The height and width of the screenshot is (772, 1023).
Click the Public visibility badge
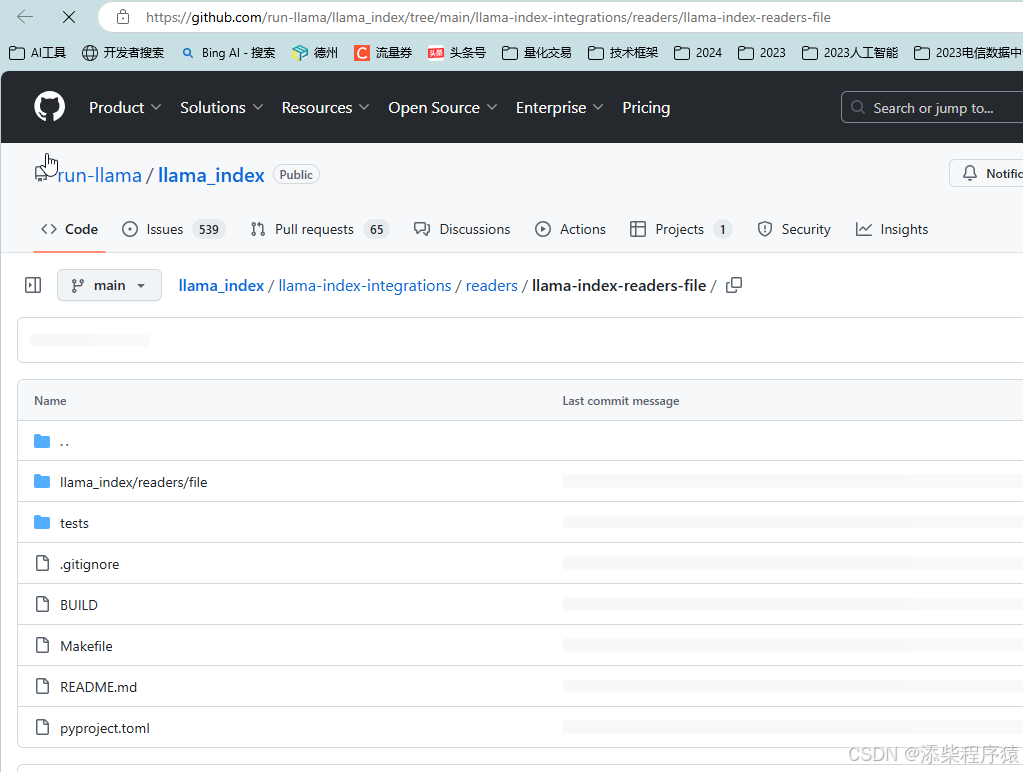(296, 174)
